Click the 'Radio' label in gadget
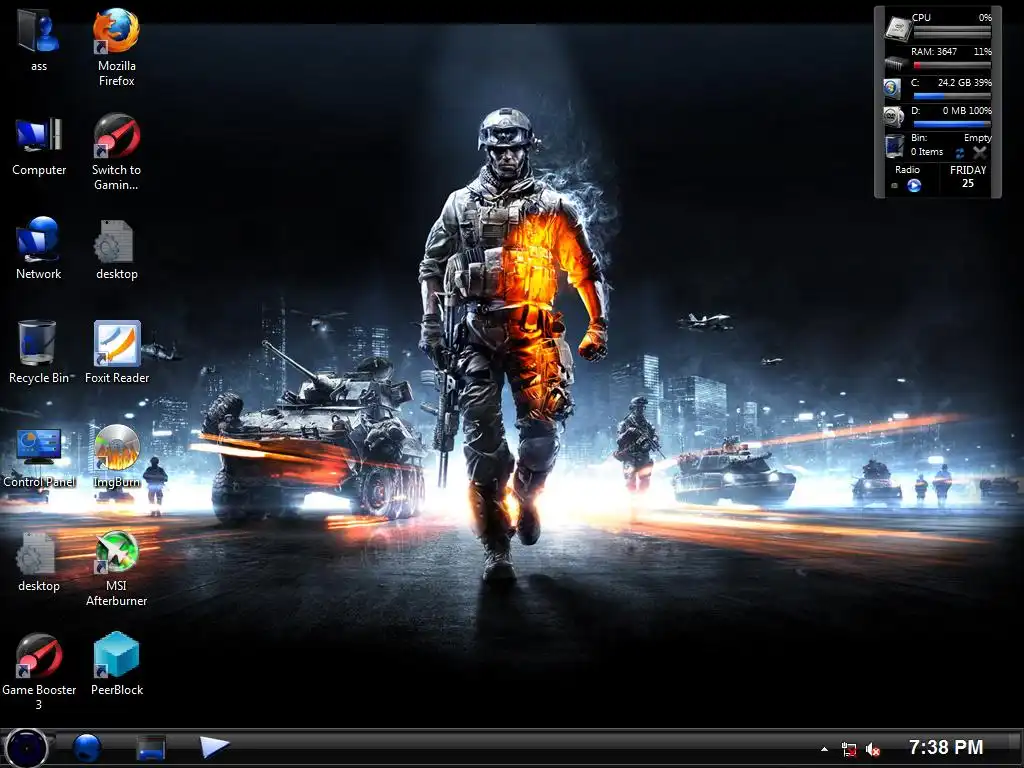This screenshot has width=1024, height=768. tap(907, 170)
